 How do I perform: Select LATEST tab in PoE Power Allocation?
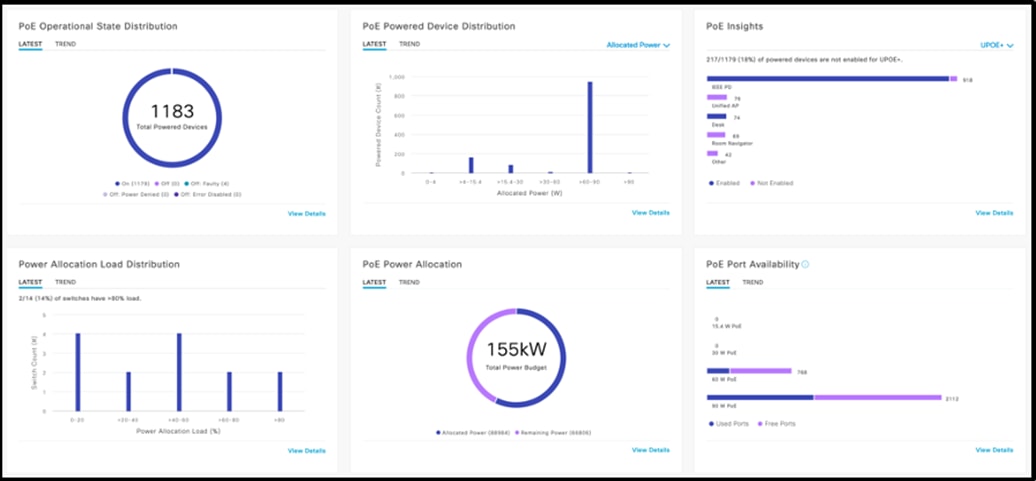coord(374,282)
